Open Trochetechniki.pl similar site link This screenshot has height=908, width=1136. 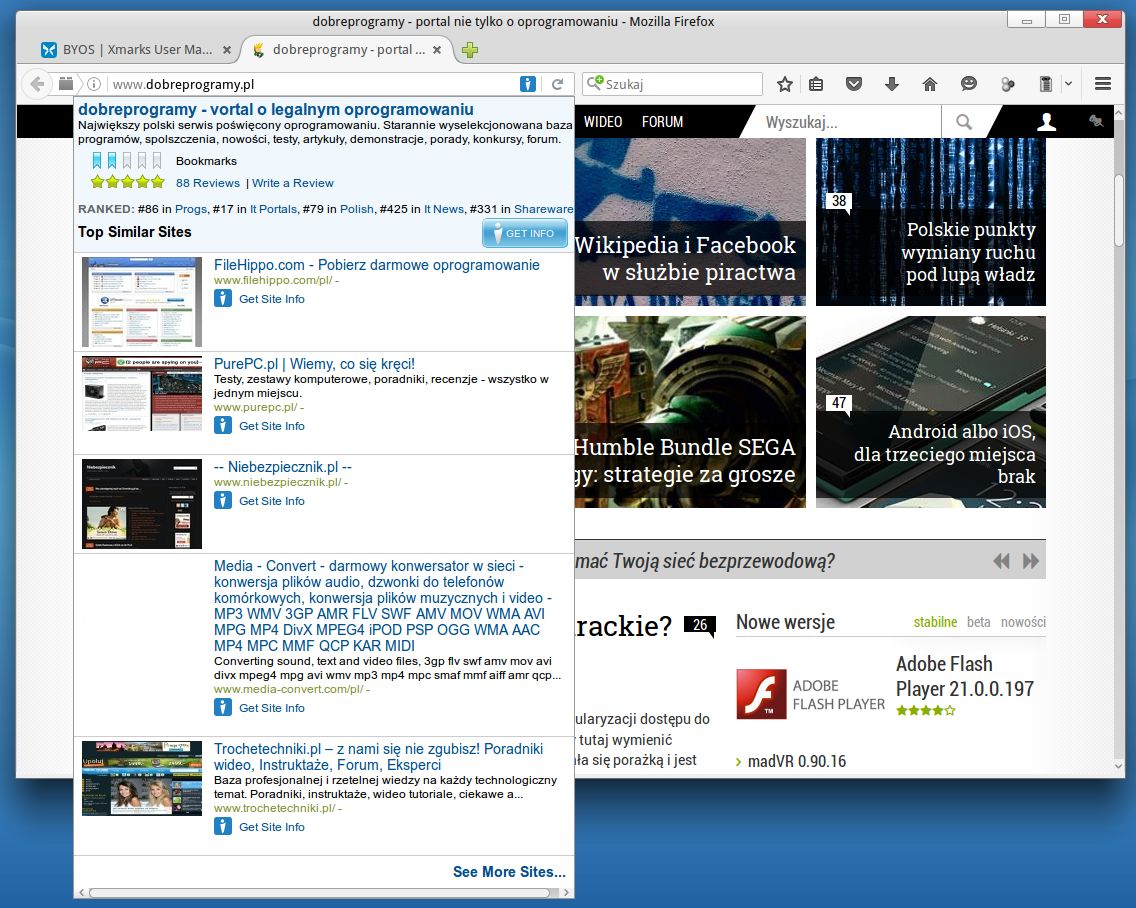tap(378, 757)
